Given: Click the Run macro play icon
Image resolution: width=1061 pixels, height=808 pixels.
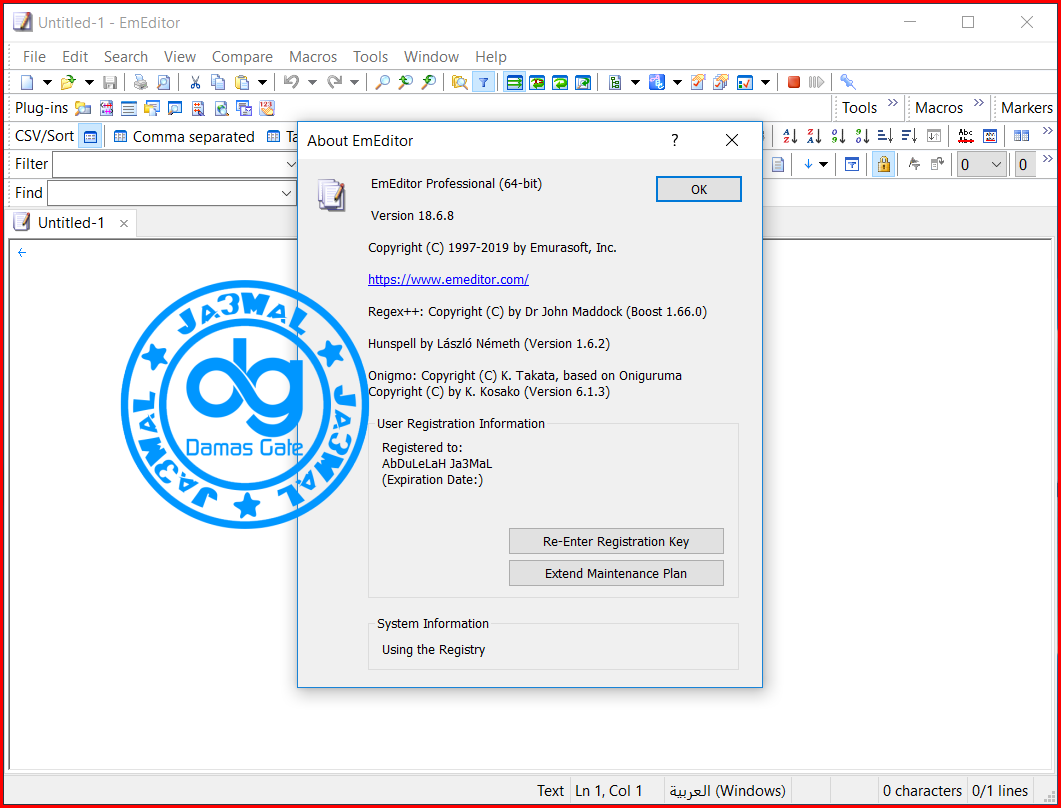Looking at the screenshot, I should click(x=817, y=83).
